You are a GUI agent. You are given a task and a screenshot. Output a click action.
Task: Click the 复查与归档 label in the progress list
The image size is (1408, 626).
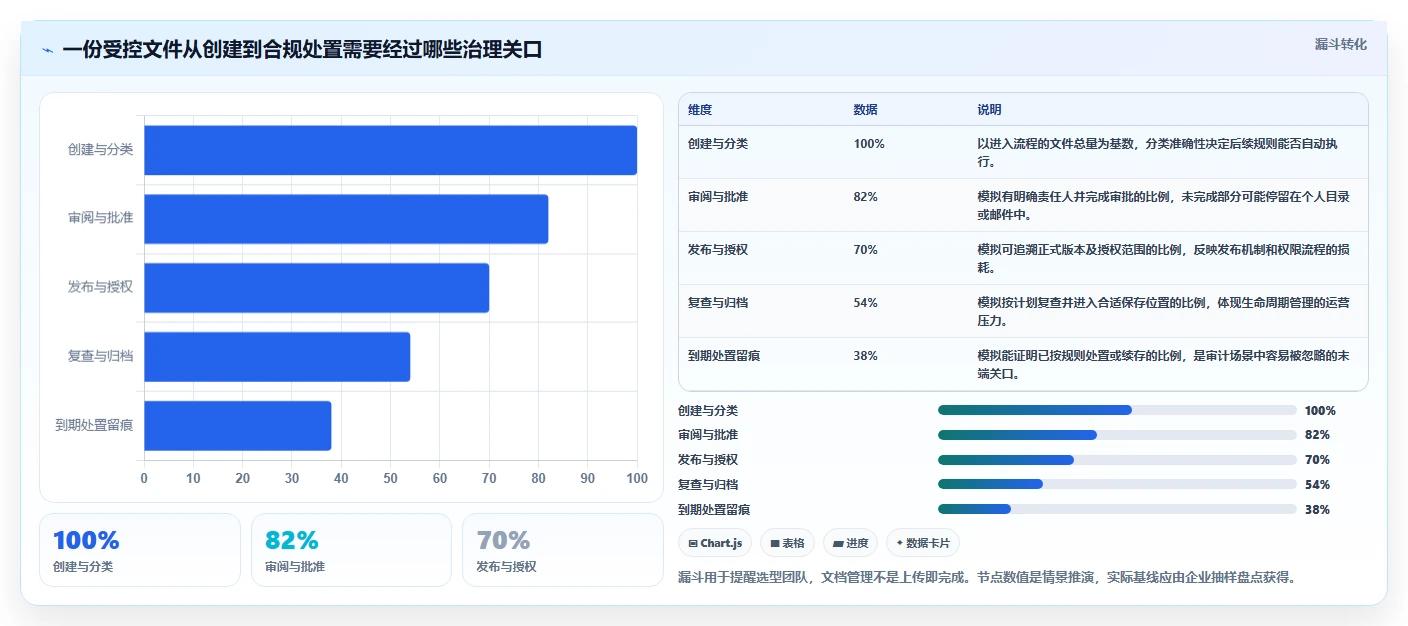click(708, 484)
